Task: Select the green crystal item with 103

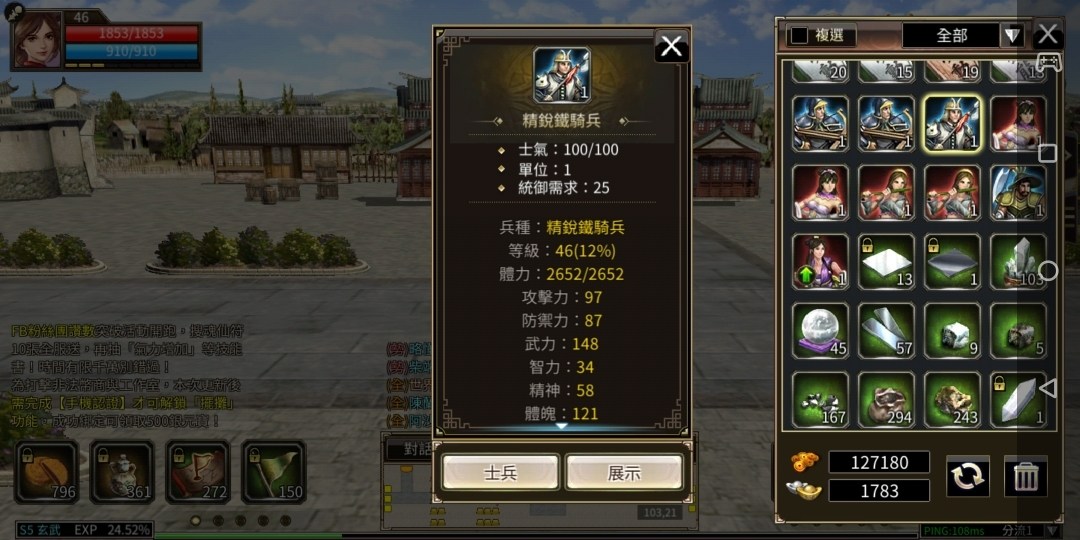Action: pyautogui.click(x=1018, y=262)
